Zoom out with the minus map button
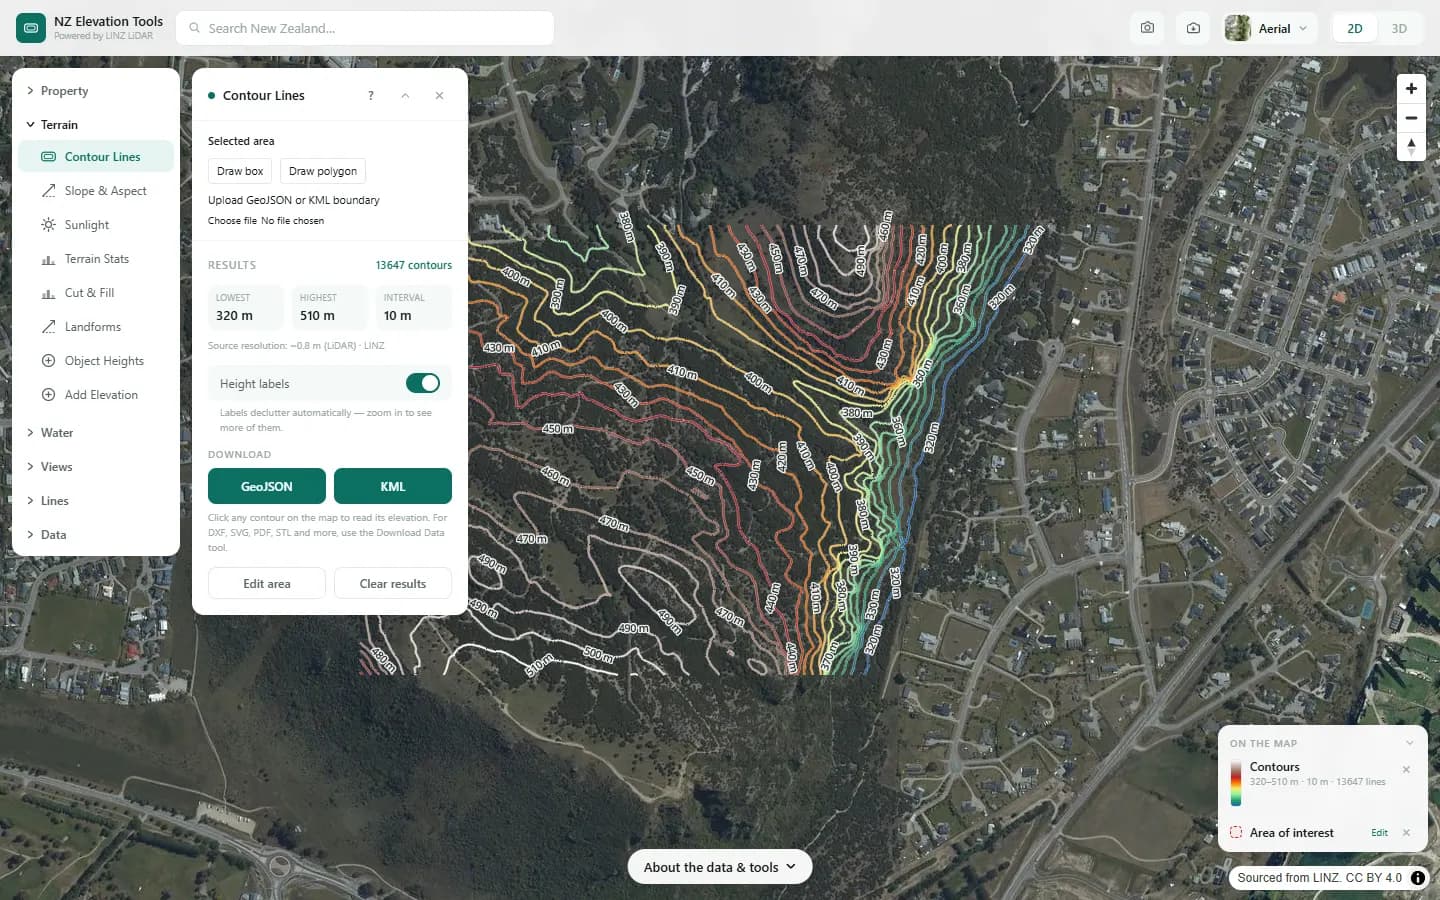1440x900 pixels. coord(1411,118)
